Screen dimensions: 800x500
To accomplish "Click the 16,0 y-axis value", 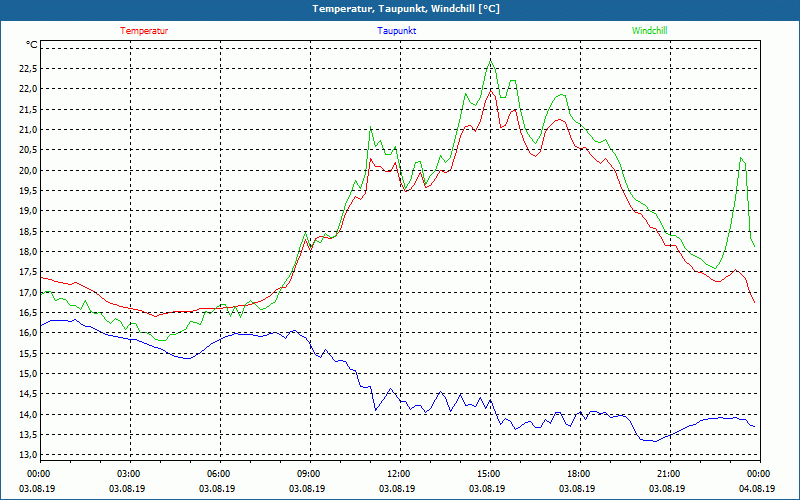I will [29, 333].
